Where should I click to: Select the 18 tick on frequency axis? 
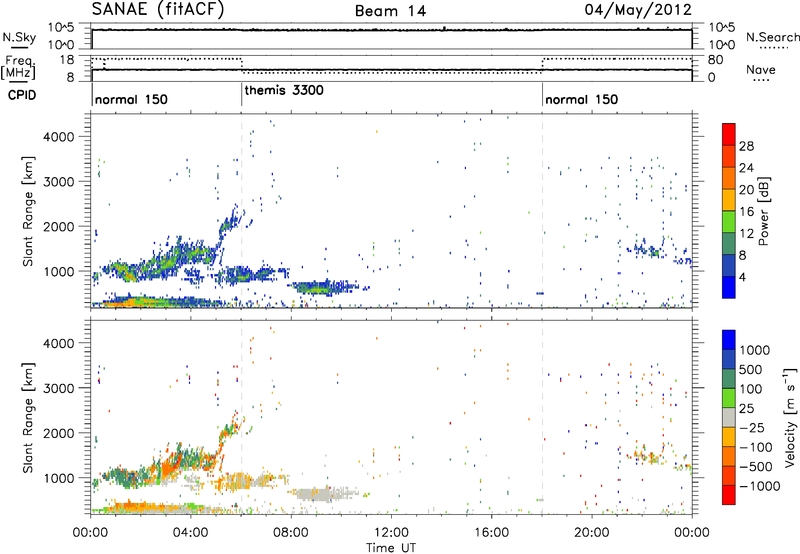click(67, 60)
